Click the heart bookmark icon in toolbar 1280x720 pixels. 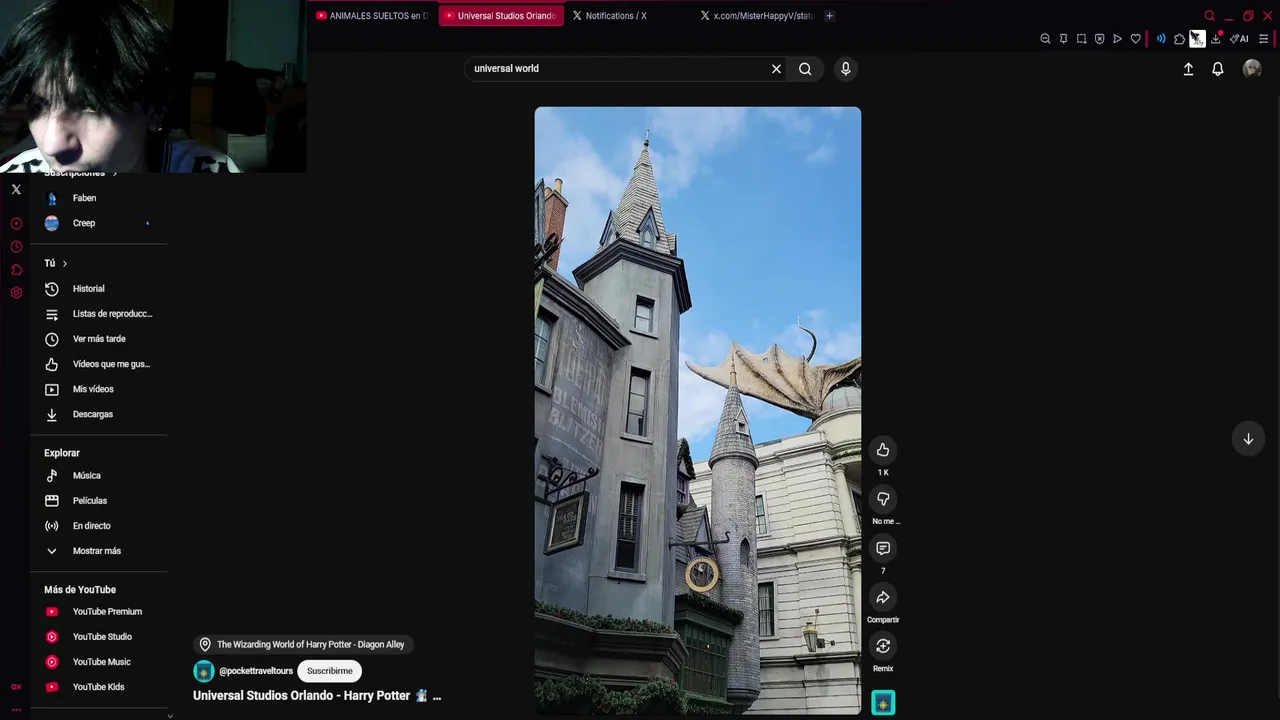(x=1135, y=39)
